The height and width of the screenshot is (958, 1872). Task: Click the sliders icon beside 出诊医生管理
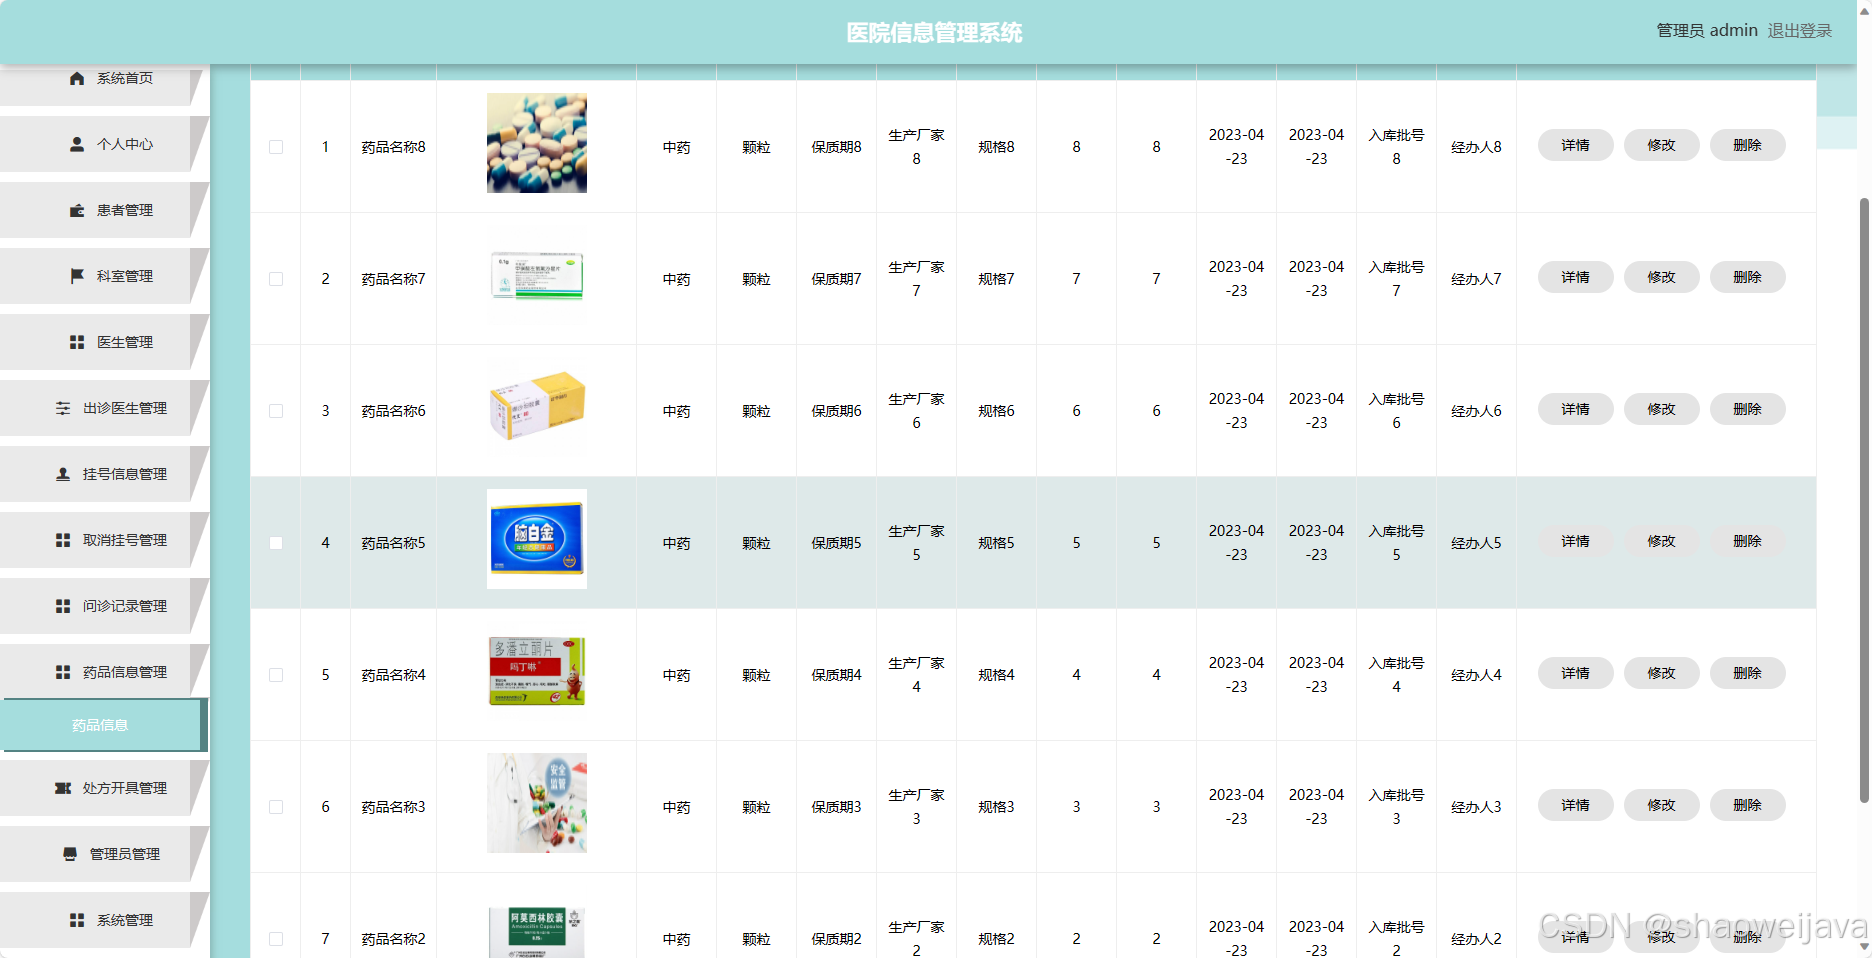tap(63, 408)
